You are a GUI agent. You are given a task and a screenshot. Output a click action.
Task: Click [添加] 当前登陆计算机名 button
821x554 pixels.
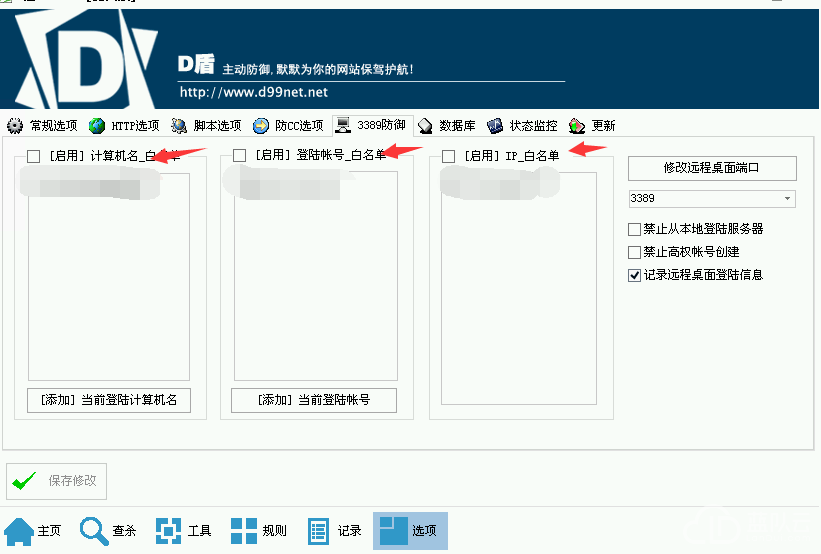pyautogui.click(x=109, y=401)
